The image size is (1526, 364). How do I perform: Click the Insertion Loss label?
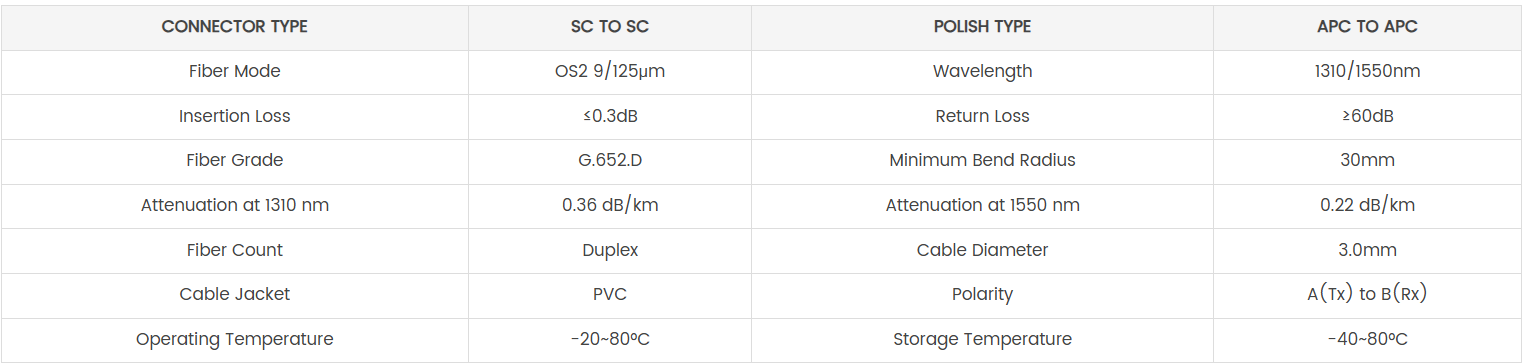click(235, 116)
